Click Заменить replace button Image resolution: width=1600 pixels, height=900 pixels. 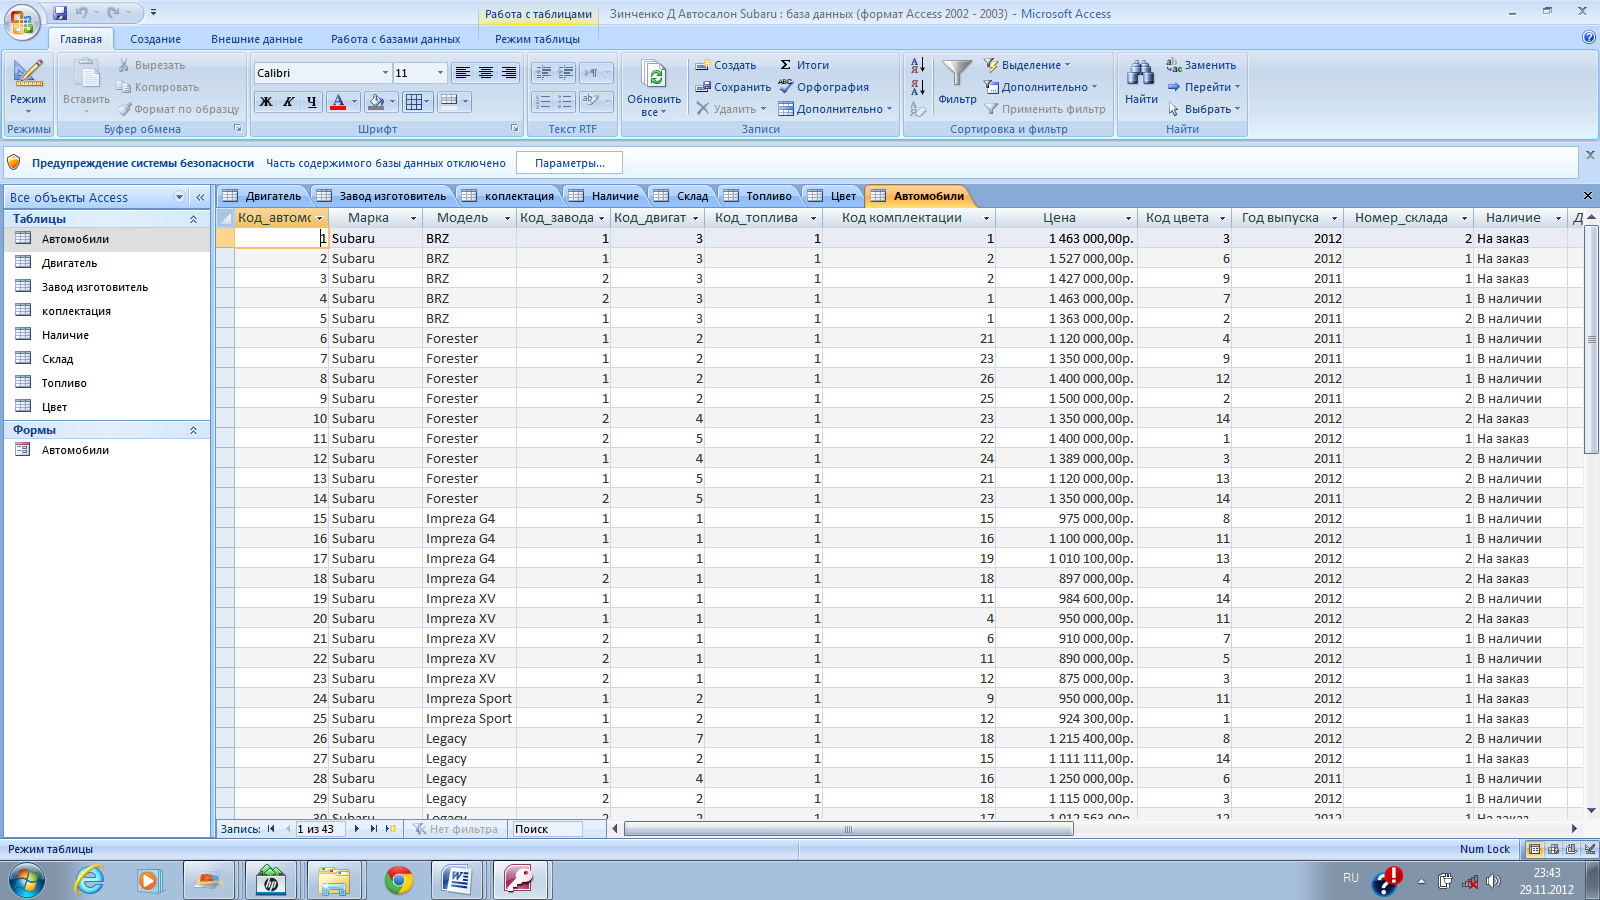[1201, 65]
